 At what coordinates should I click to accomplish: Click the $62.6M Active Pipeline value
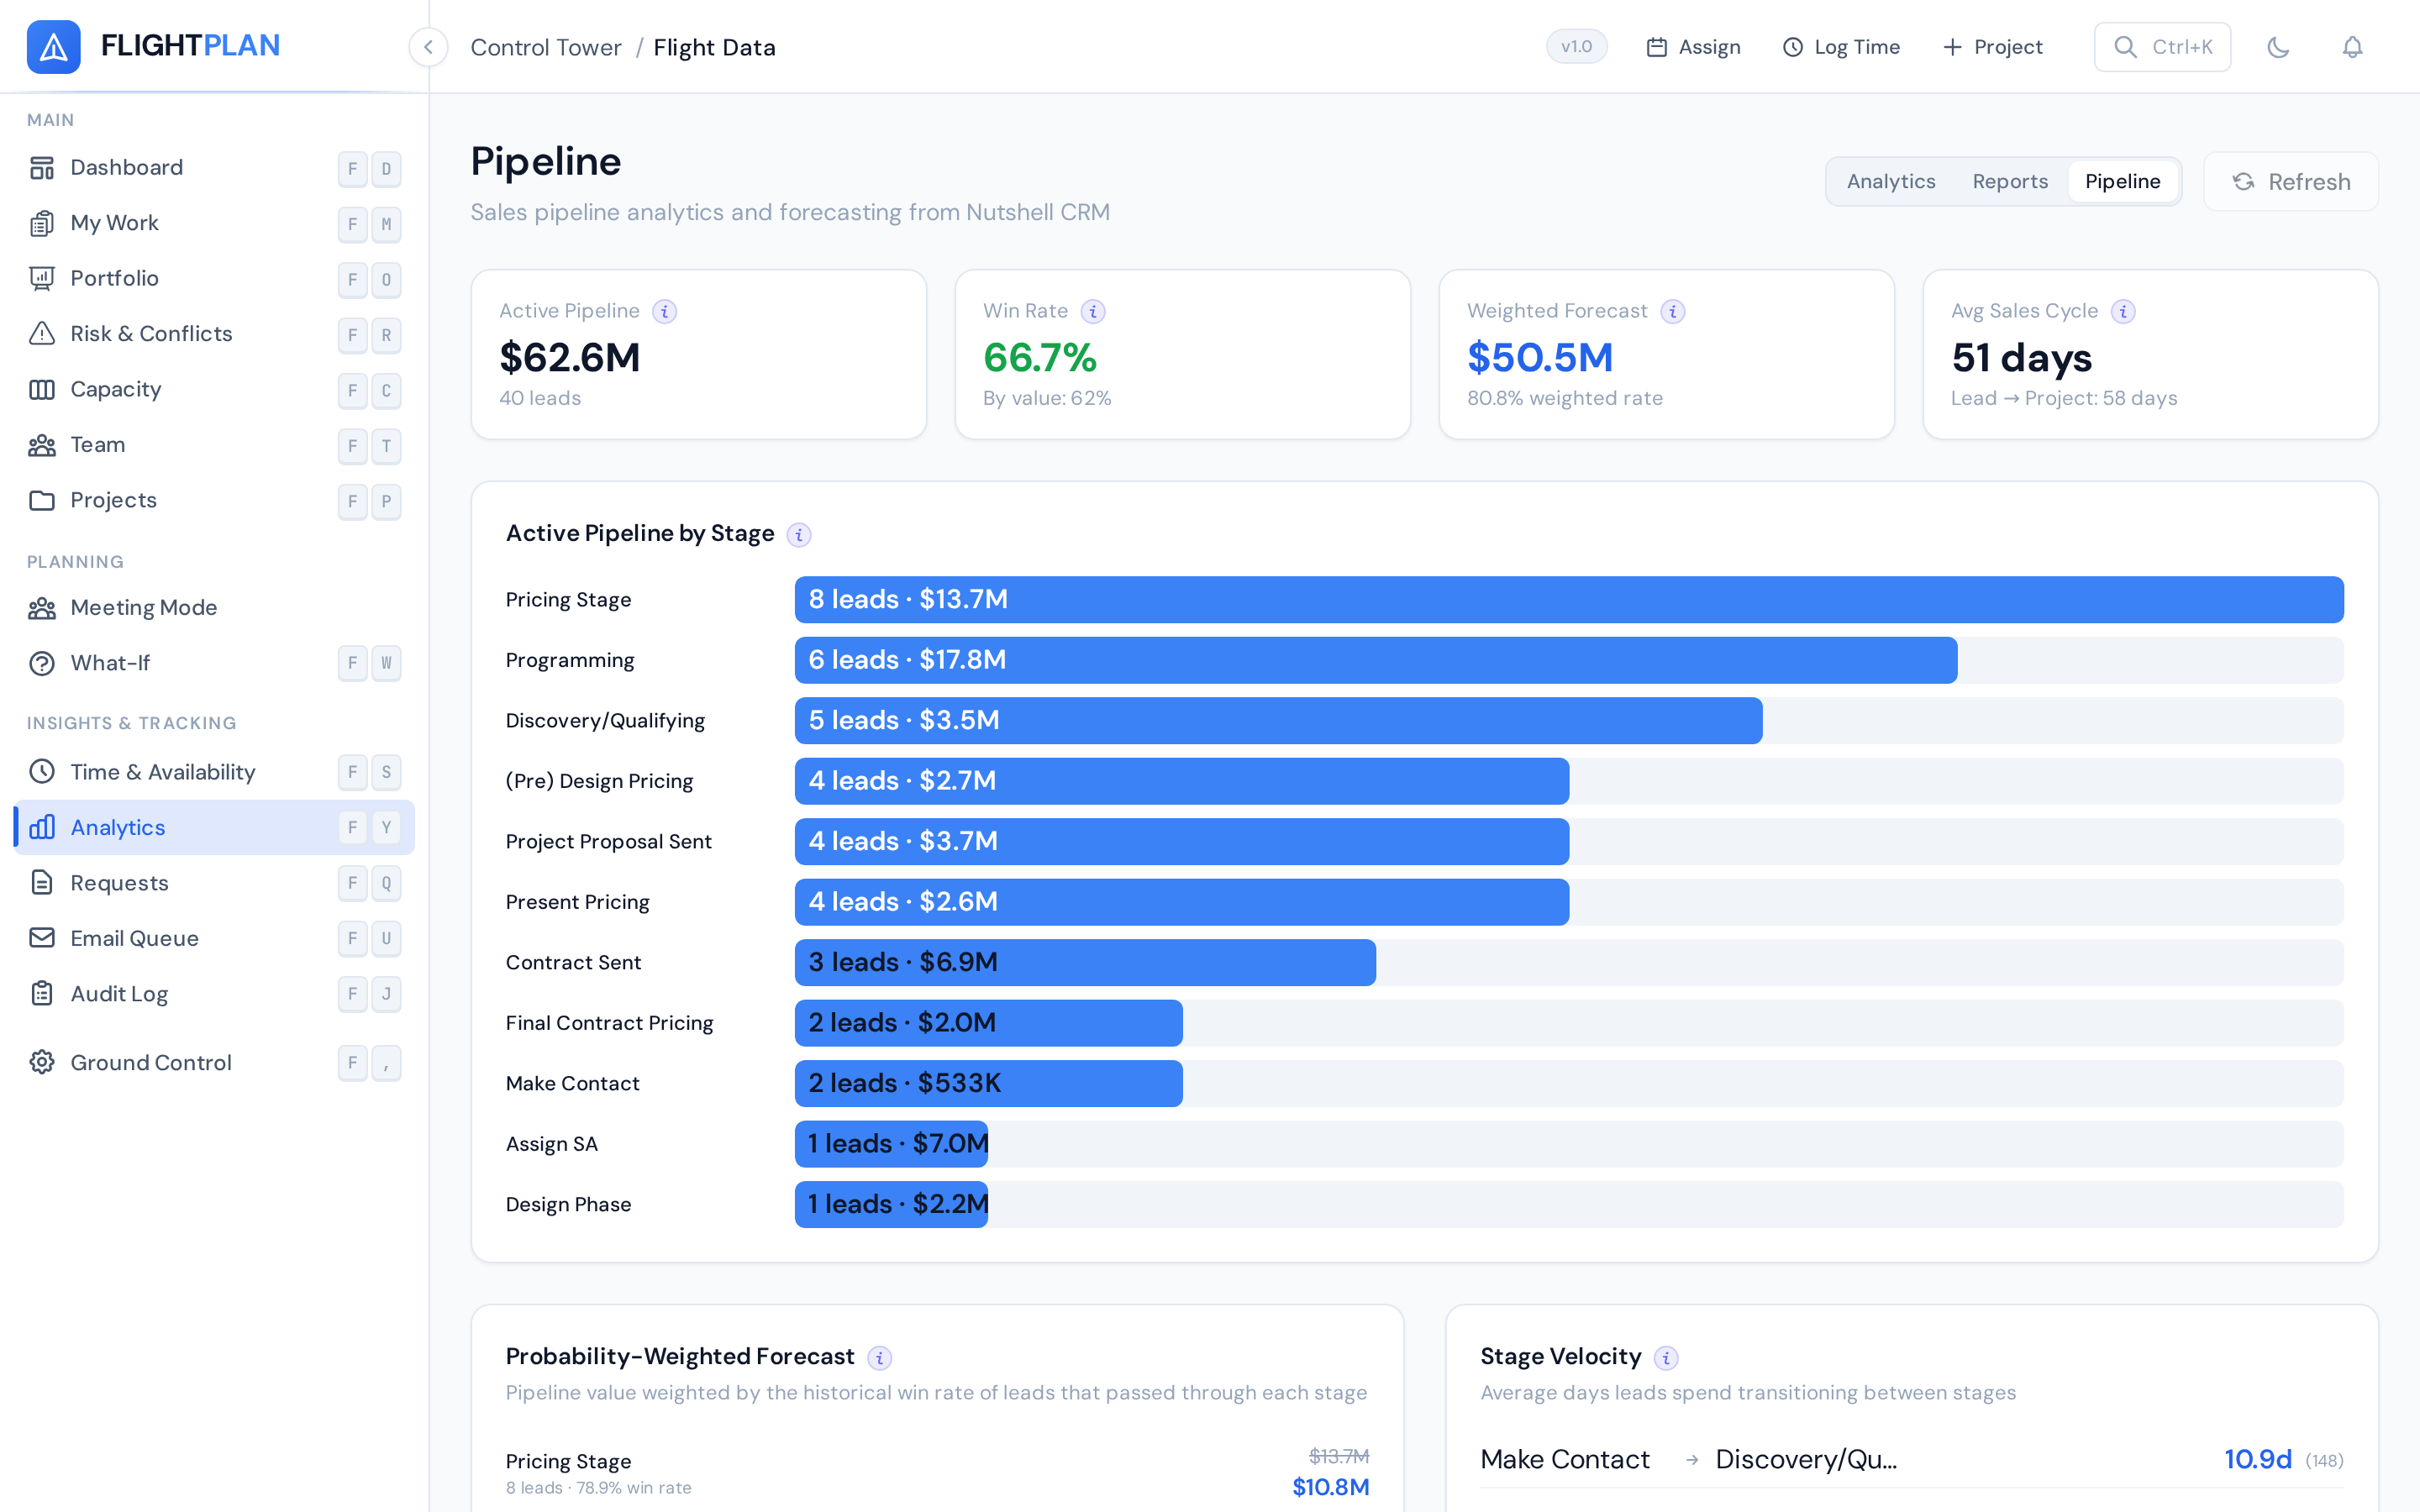click(x=570, y=358)
